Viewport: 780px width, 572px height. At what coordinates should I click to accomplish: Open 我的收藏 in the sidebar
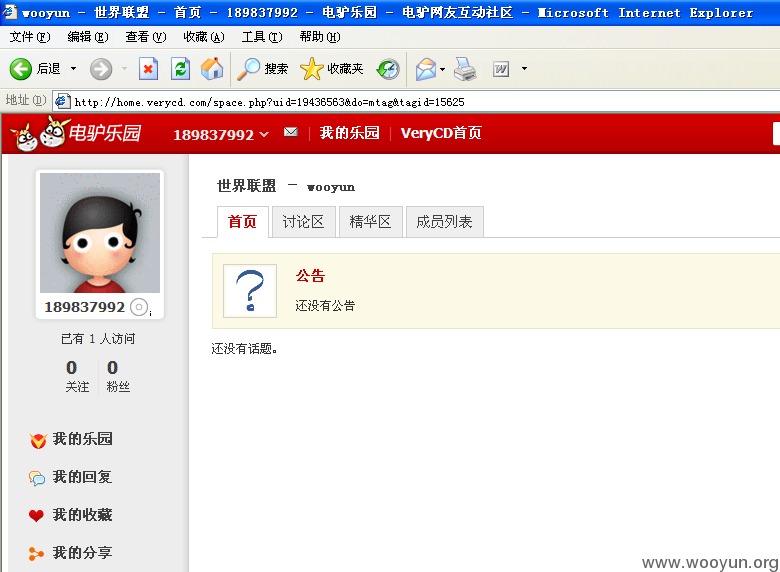pos(83,515)
